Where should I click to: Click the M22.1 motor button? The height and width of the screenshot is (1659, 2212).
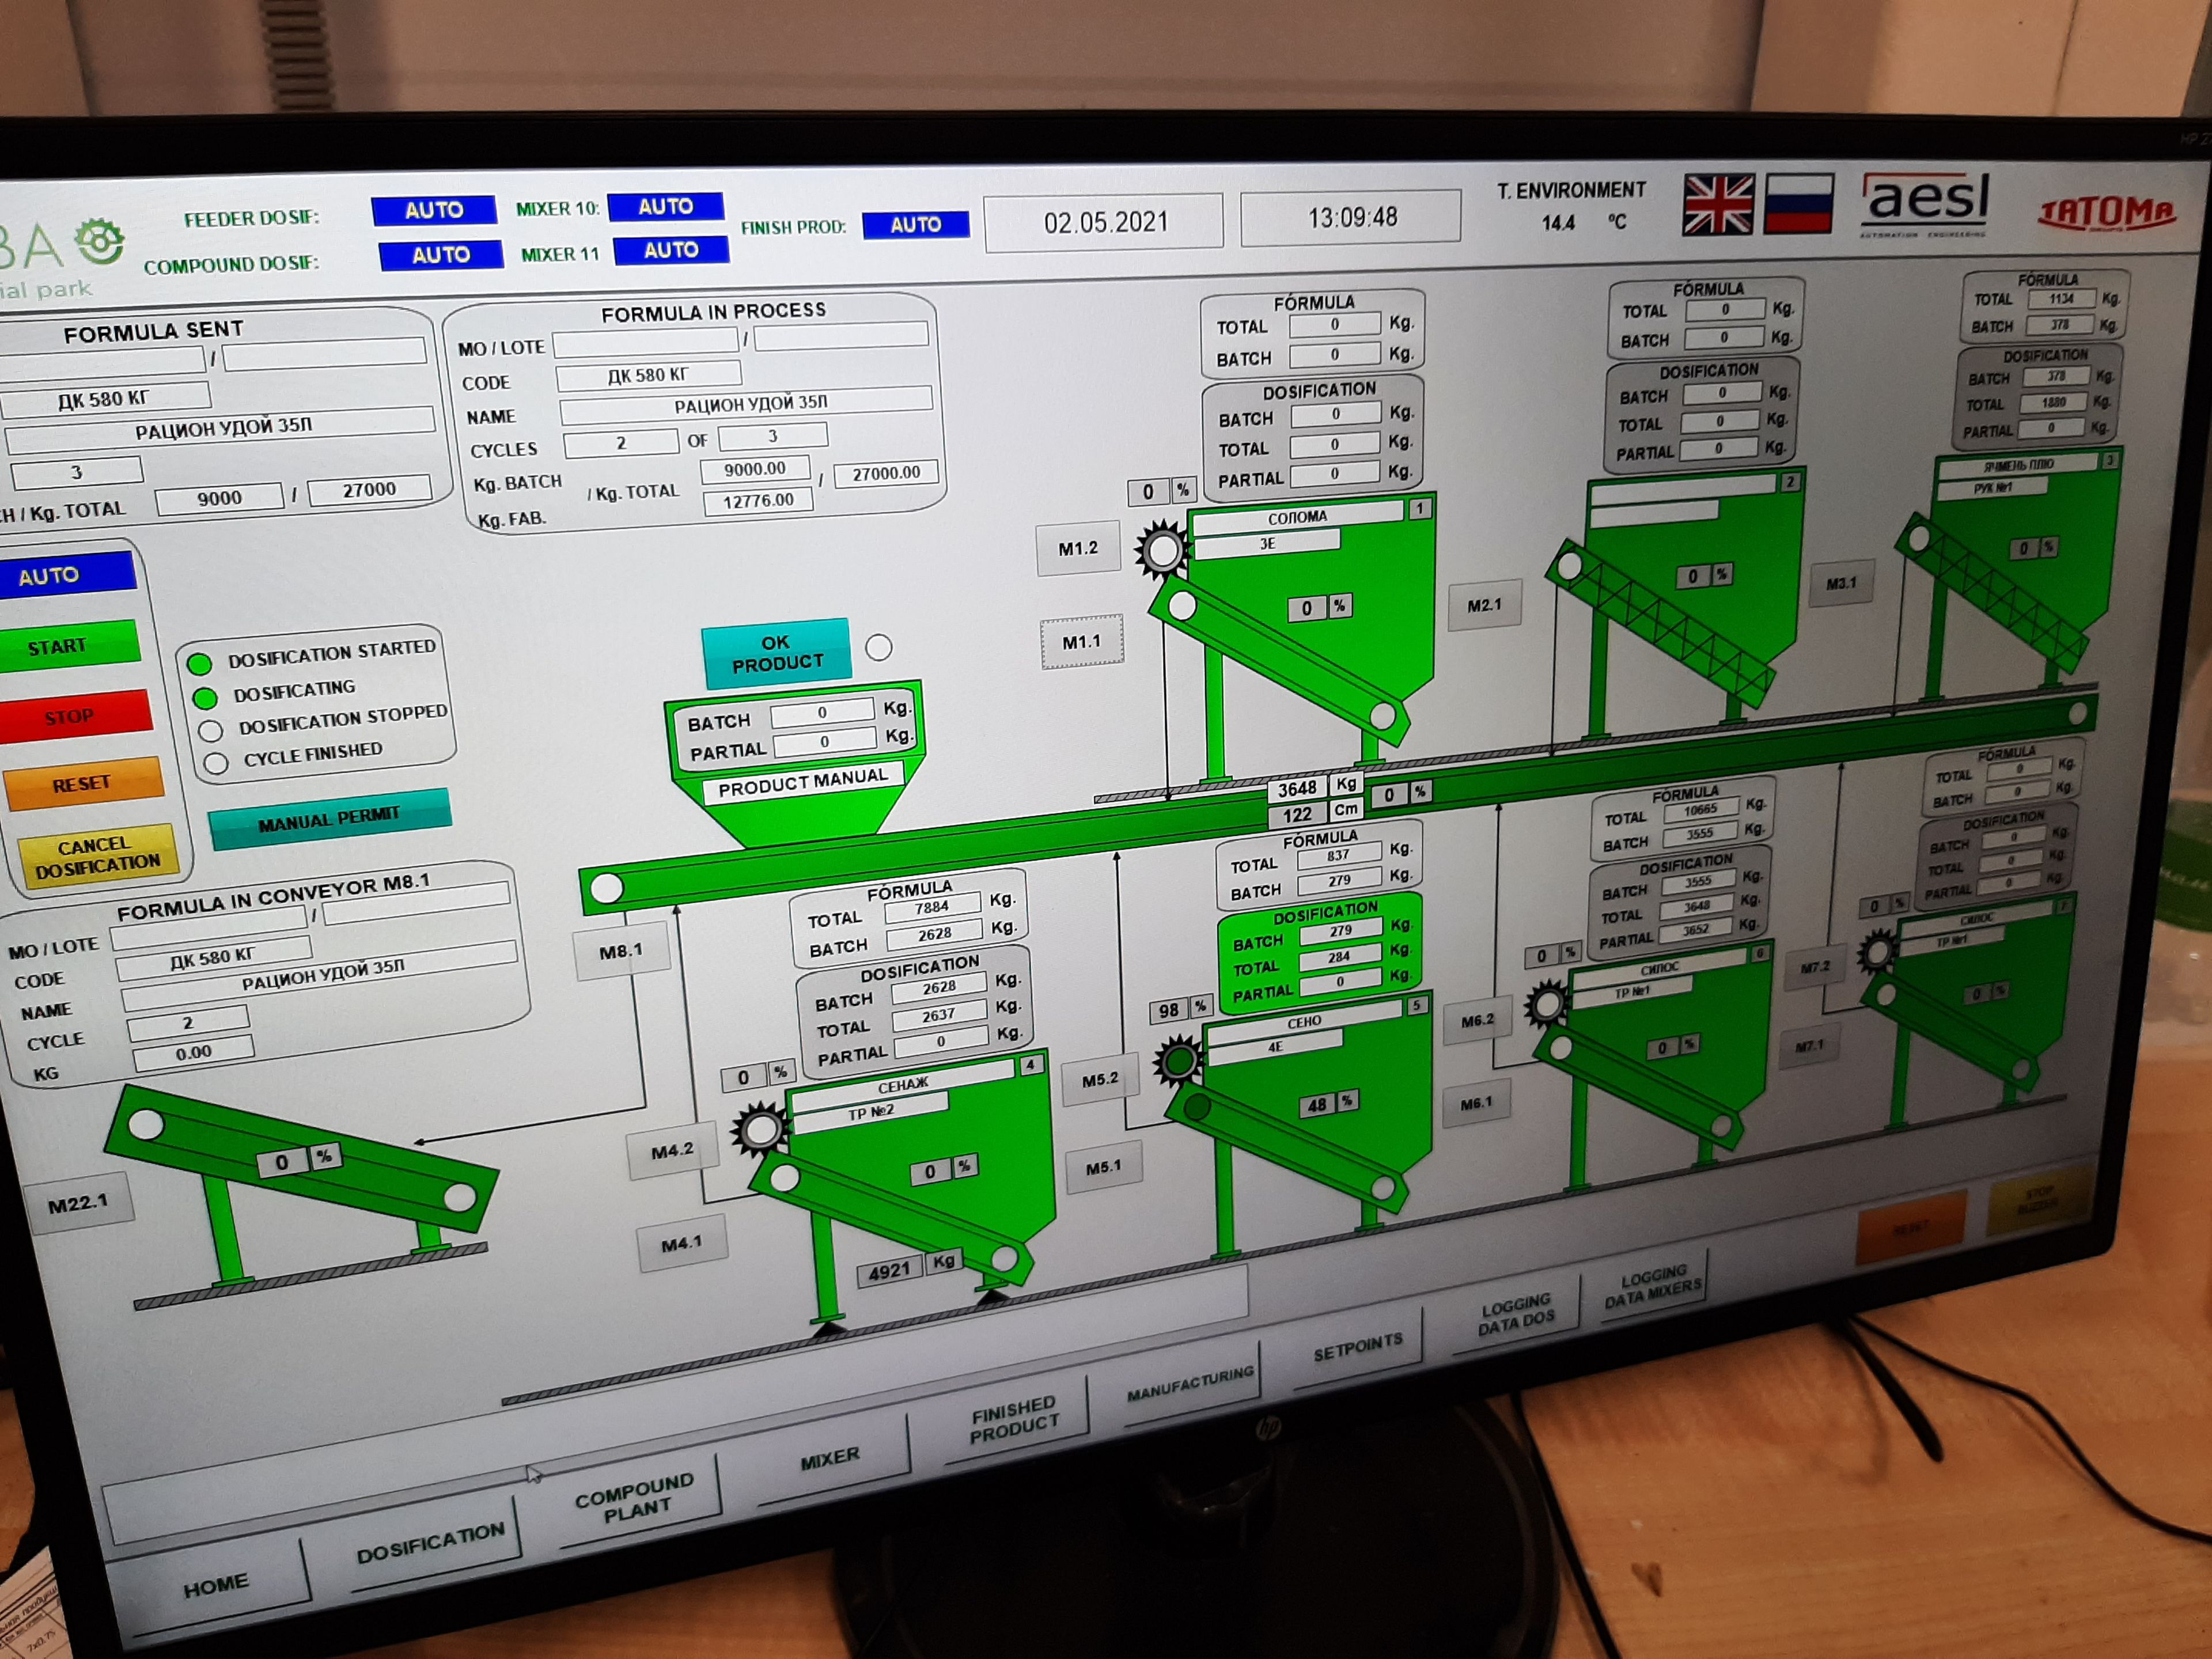tap(78, 1203)
